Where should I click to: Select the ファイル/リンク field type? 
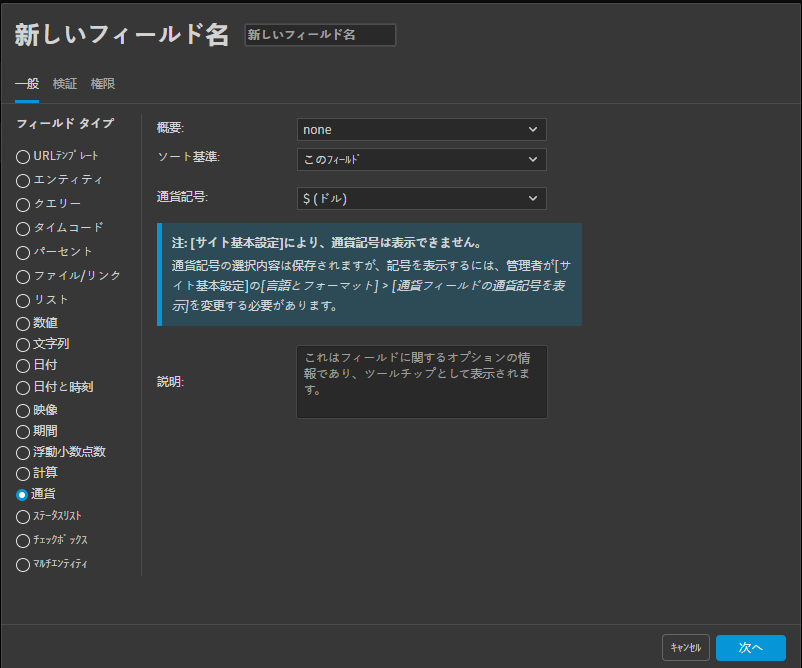coord(21,276)
